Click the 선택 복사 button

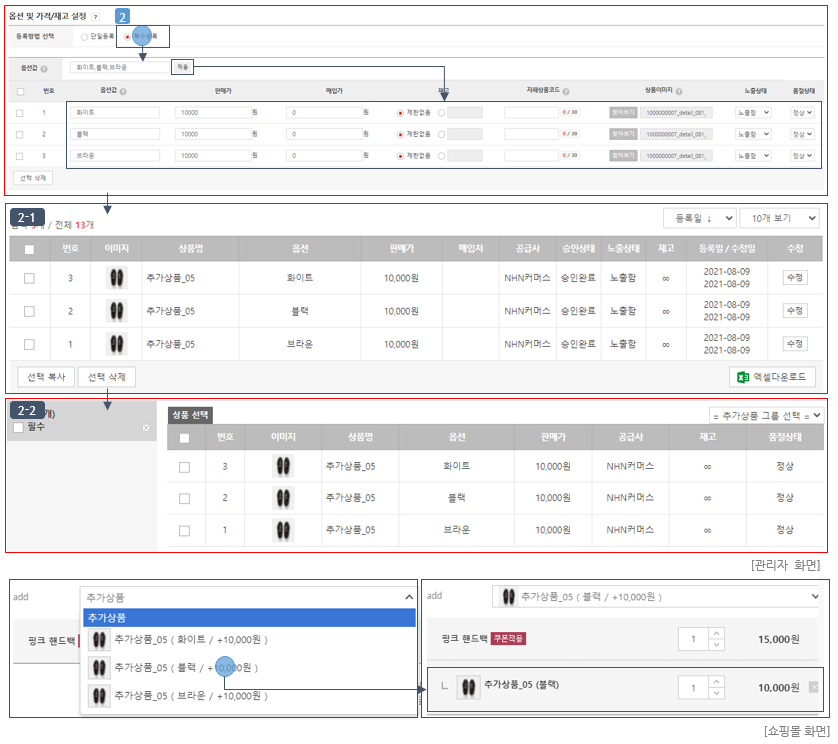(x=46, y=377)
